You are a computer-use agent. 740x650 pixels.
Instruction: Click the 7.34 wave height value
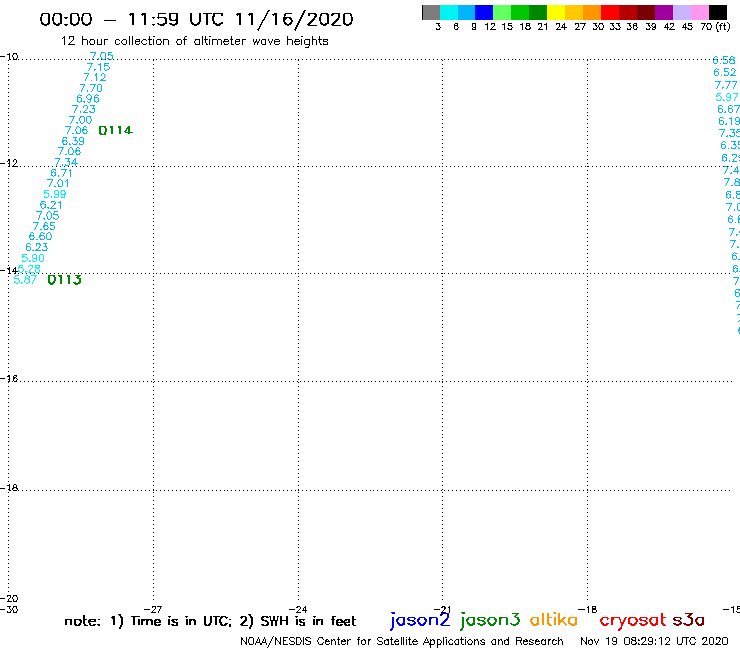[66, 162]
